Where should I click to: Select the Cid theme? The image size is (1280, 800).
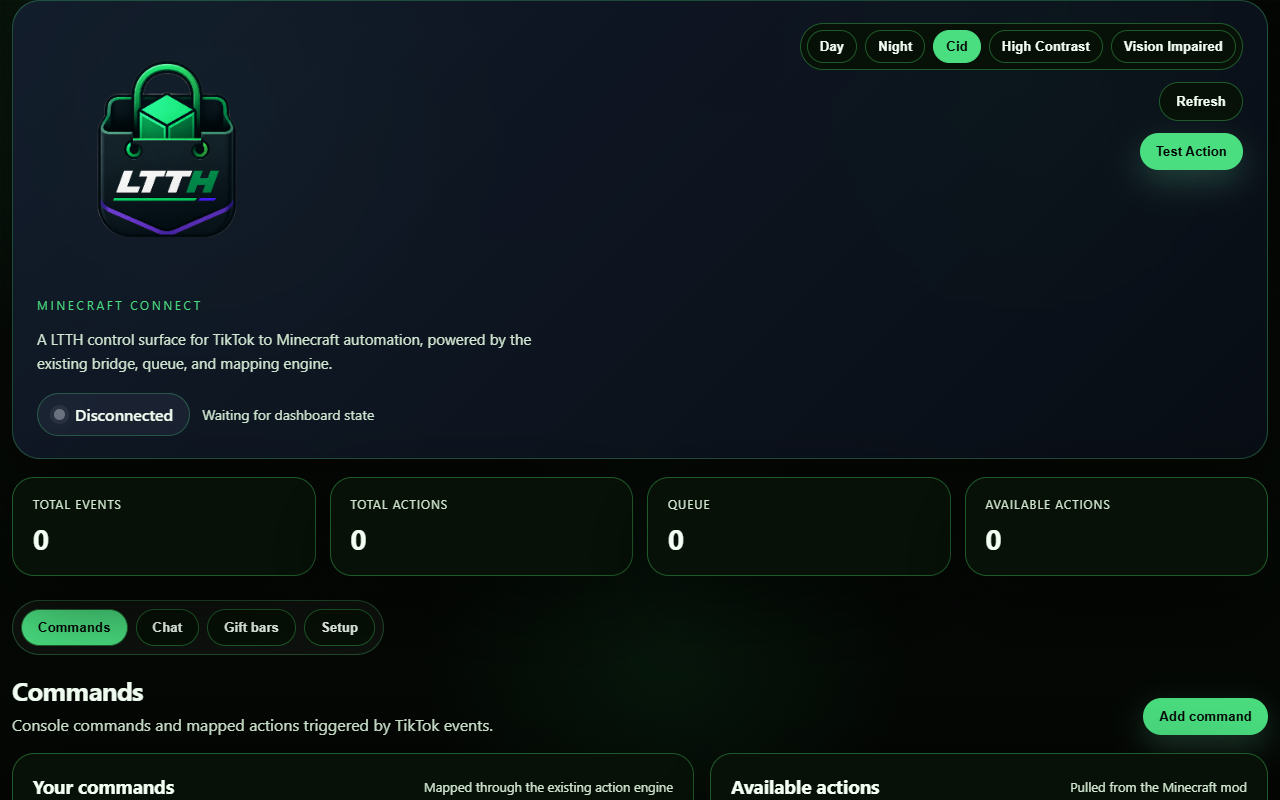[x=957, y=46]
